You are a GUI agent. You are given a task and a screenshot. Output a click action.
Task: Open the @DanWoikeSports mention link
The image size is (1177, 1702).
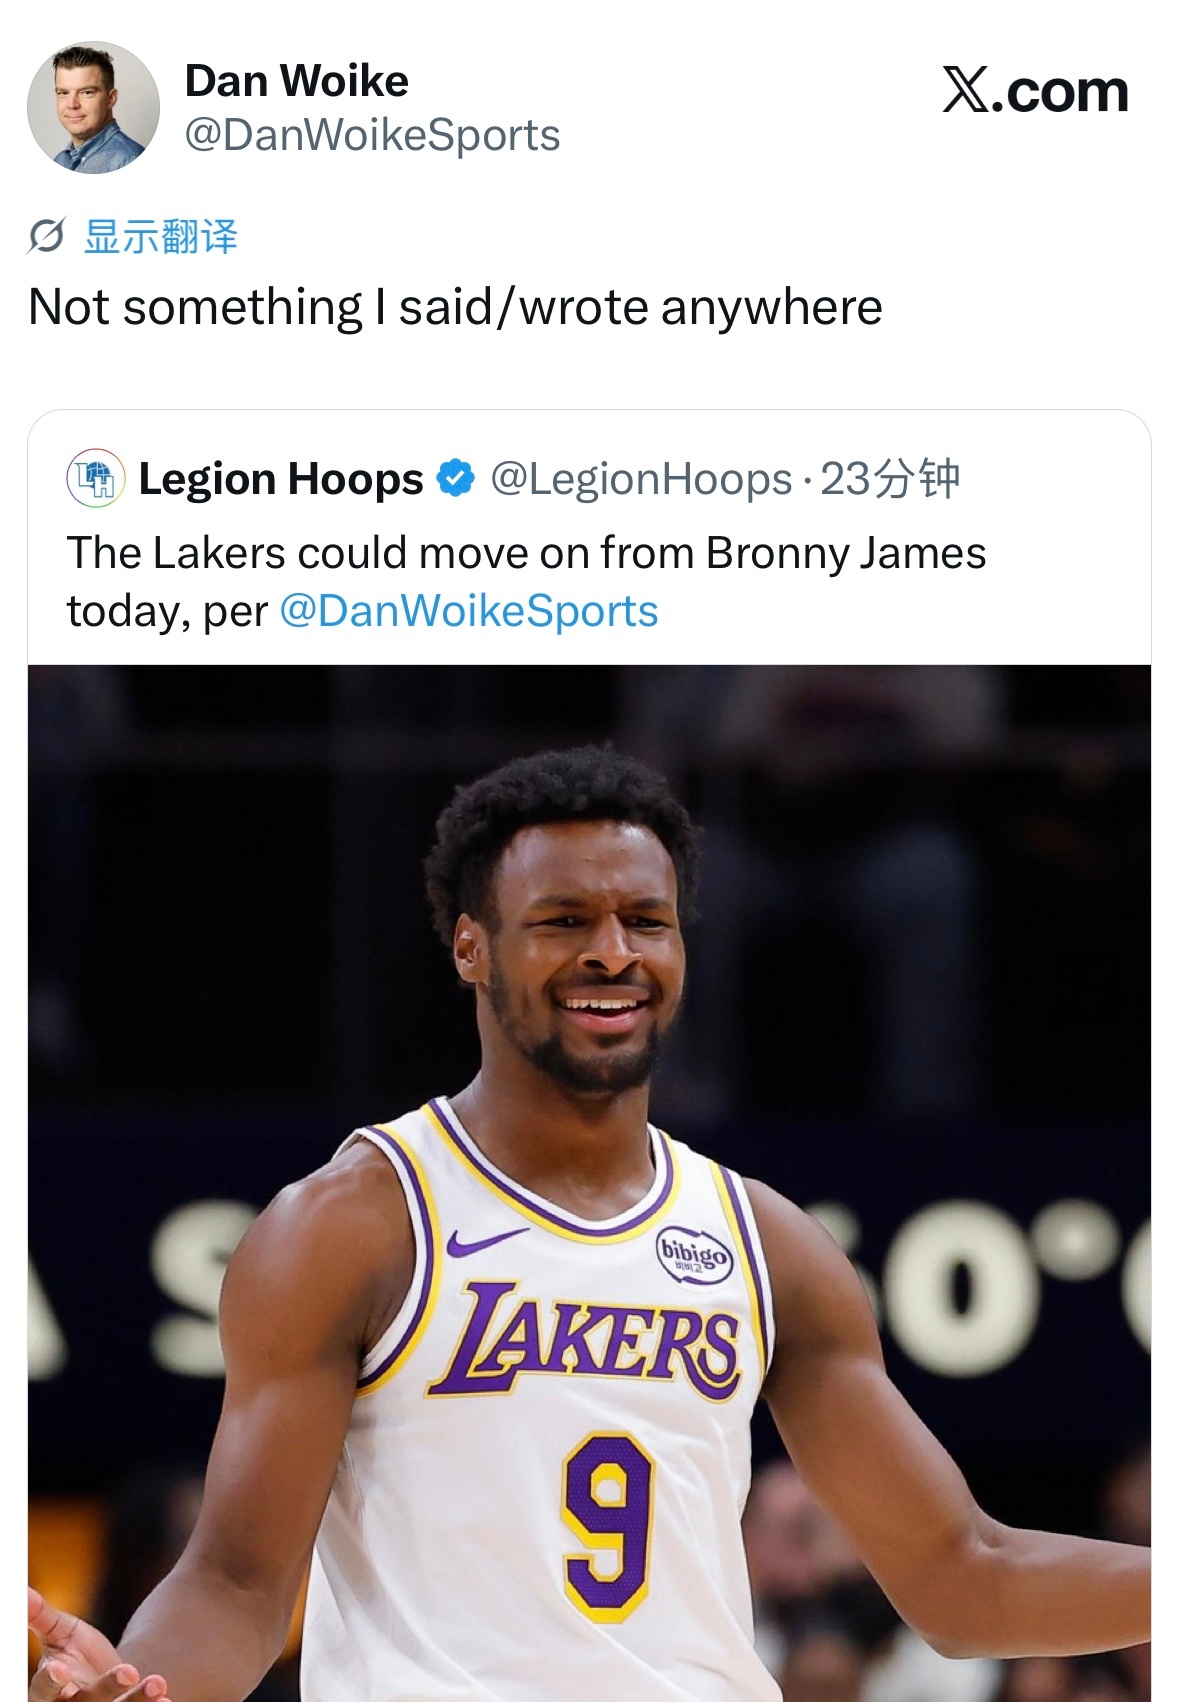pyautogui.click(x=468, y=611)
